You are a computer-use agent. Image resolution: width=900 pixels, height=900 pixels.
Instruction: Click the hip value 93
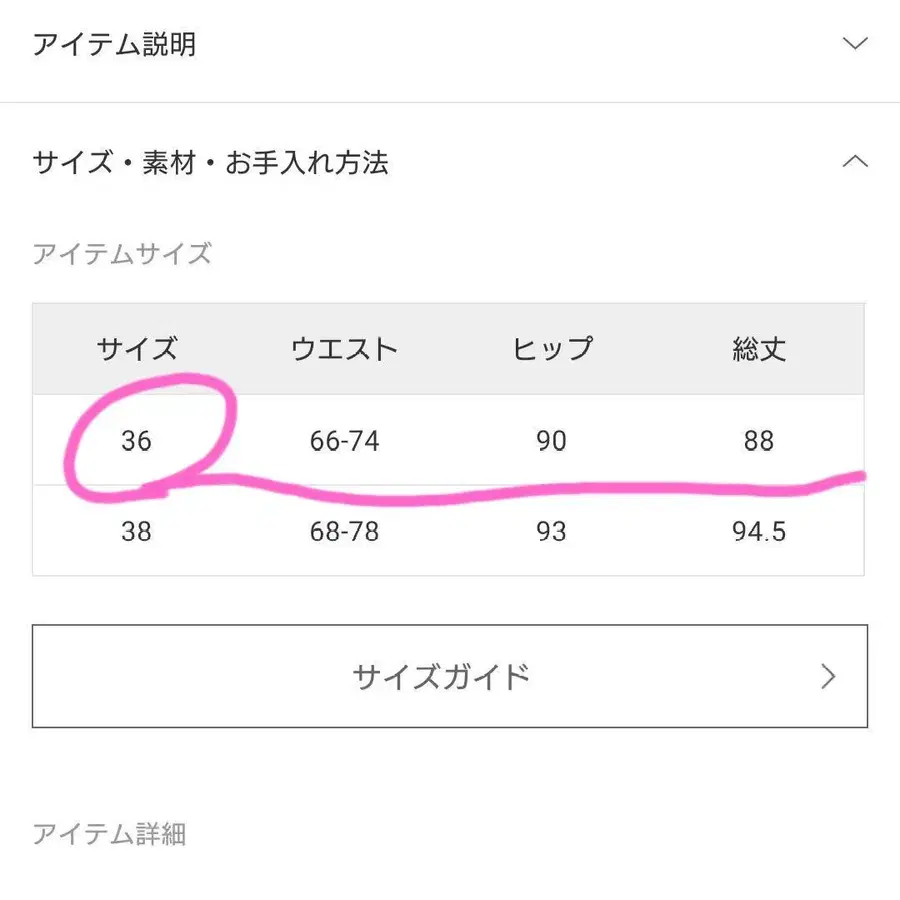tap(552, 531)
